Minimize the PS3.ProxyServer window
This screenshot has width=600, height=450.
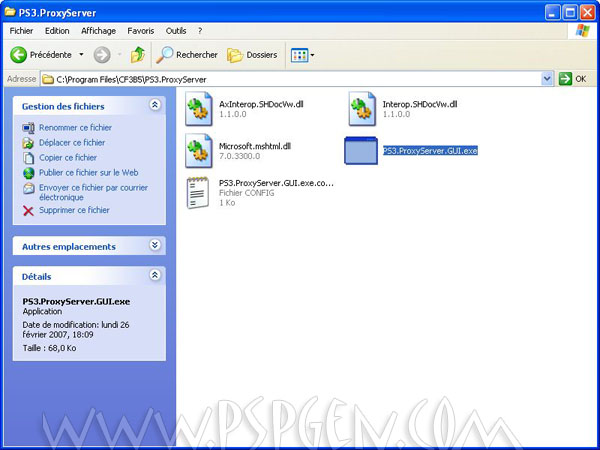[552, 13]
